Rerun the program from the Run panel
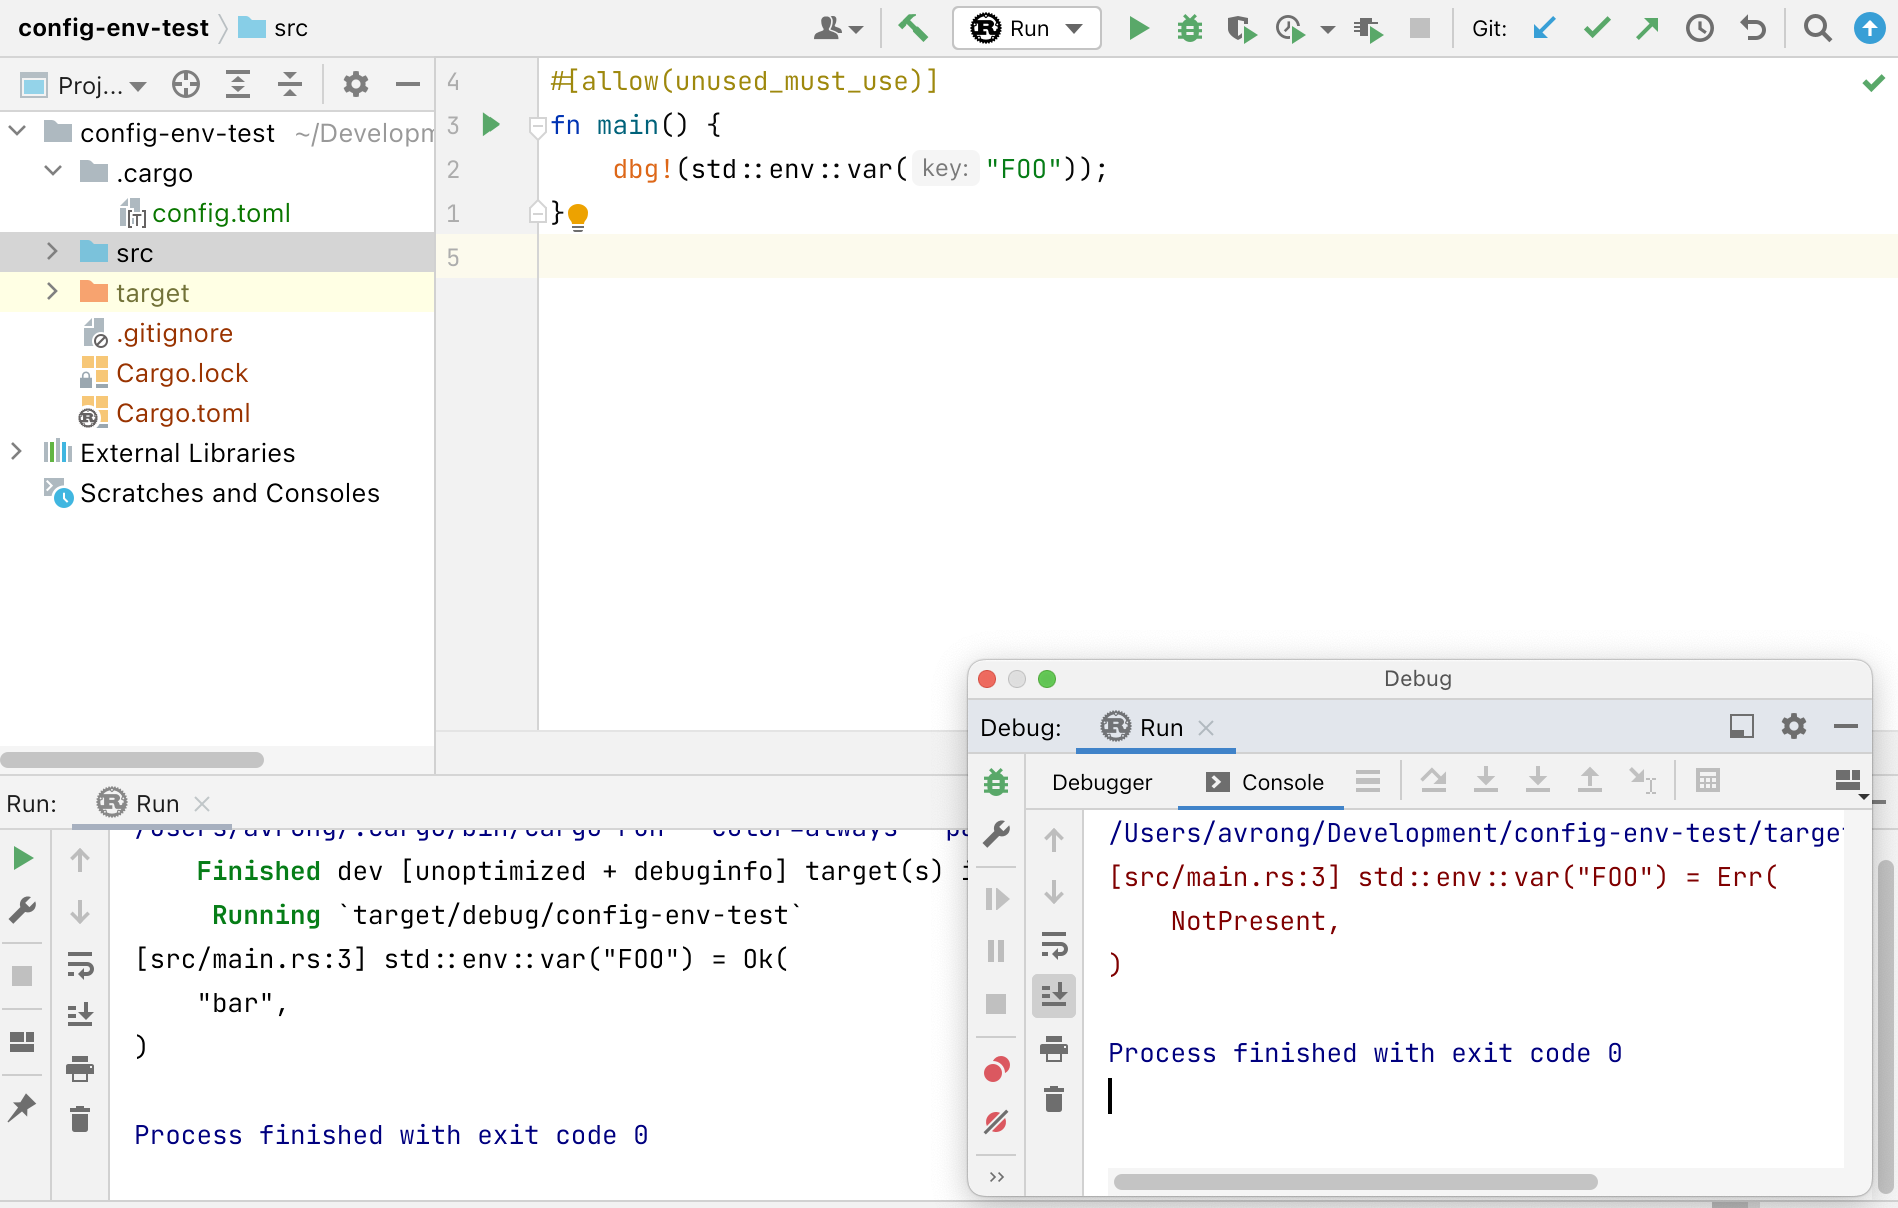The height and width of the screenshot is (1208, 1898). coord(23,858)
